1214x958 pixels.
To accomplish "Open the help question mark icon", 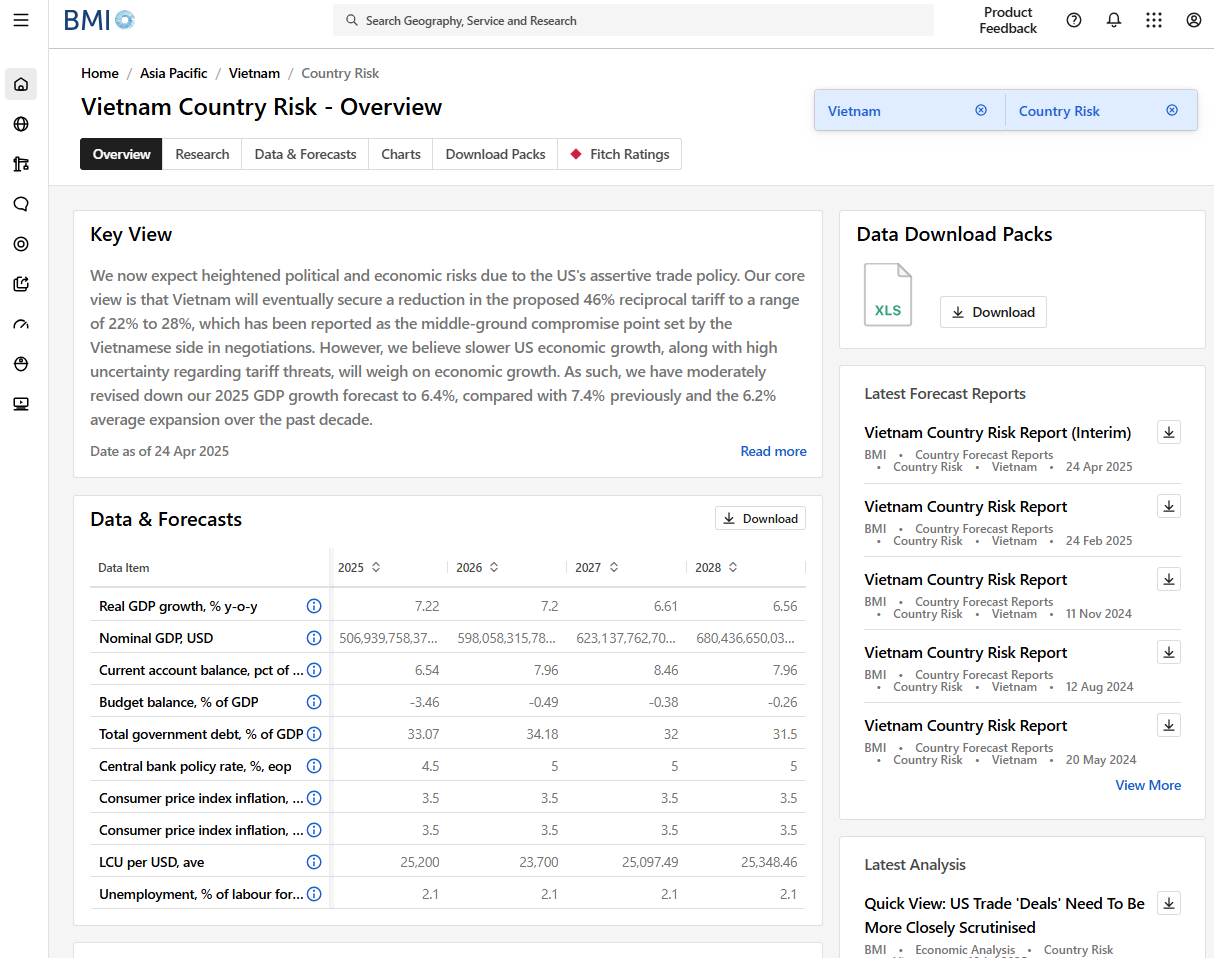I will pos(1074,20).
